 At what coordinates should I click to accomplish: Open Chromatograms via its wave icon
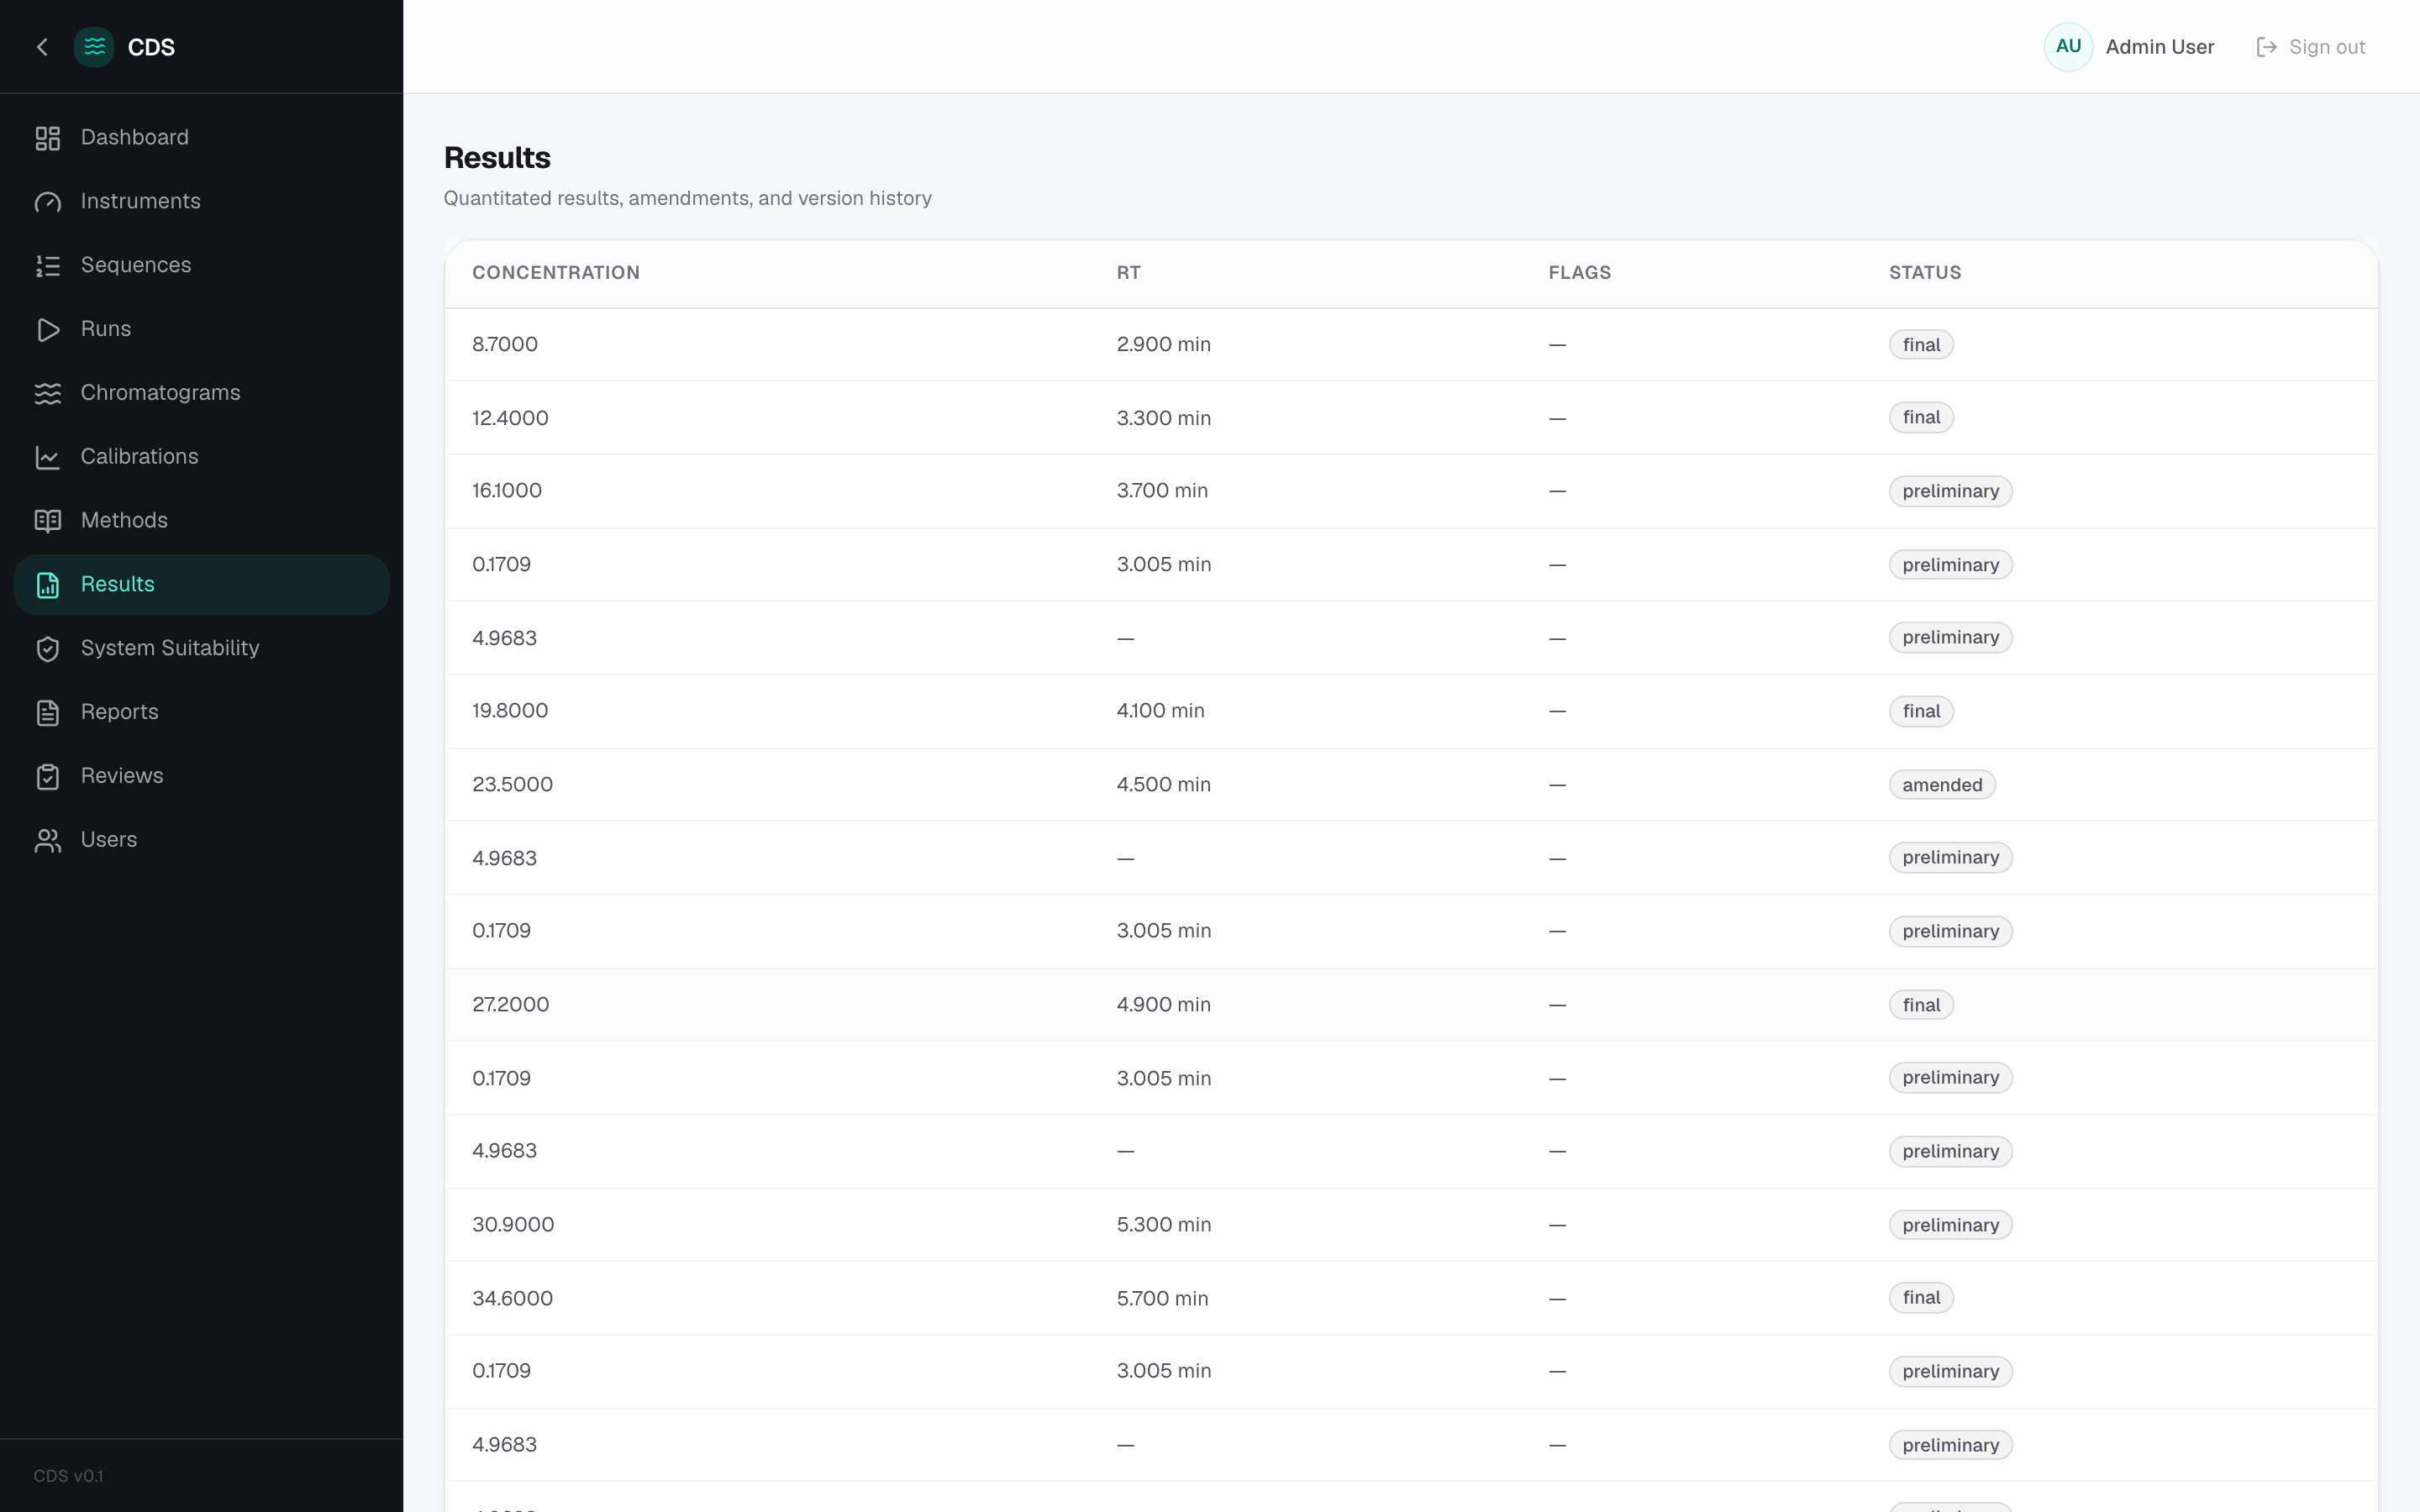pyautogui.click(x=47, y=393)
